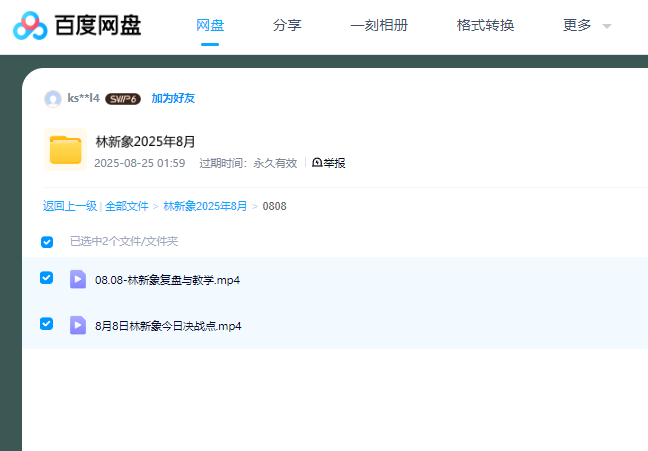Click the video icon of 08.08-林新象复盘与教学.mp4
This screenshot has height=451, width=648.
click(78, 279)
